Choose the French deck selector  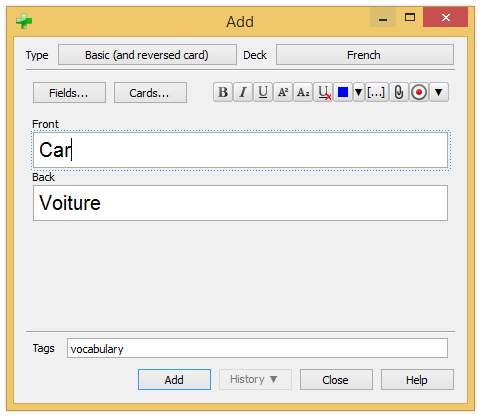pos(365,55)
